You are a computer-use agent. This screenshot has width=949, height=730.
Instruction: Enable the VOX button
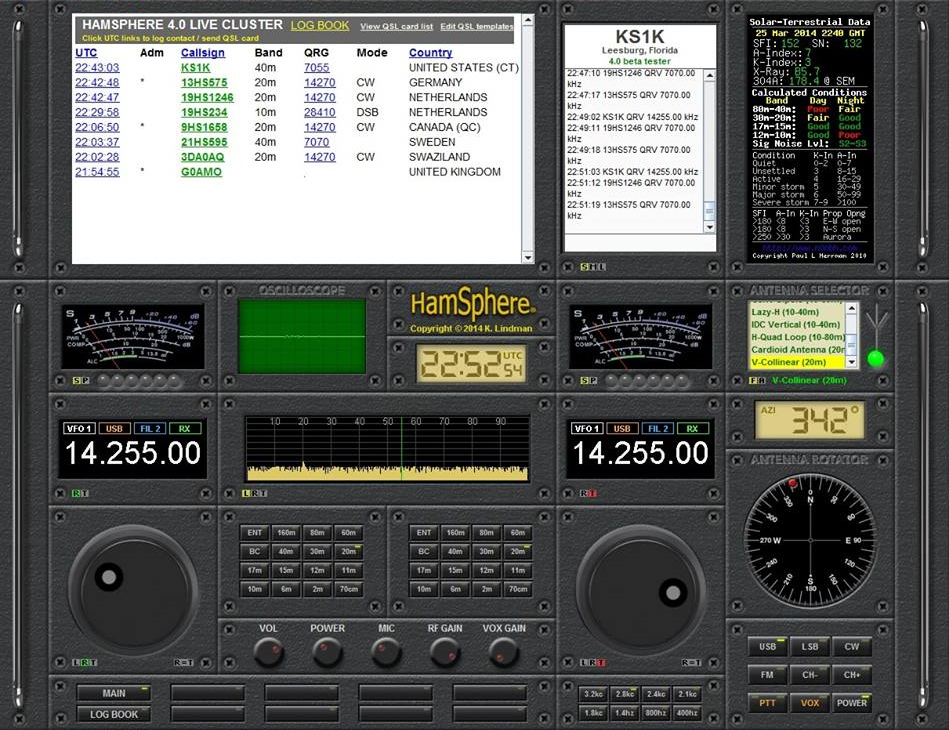point(810,703)
